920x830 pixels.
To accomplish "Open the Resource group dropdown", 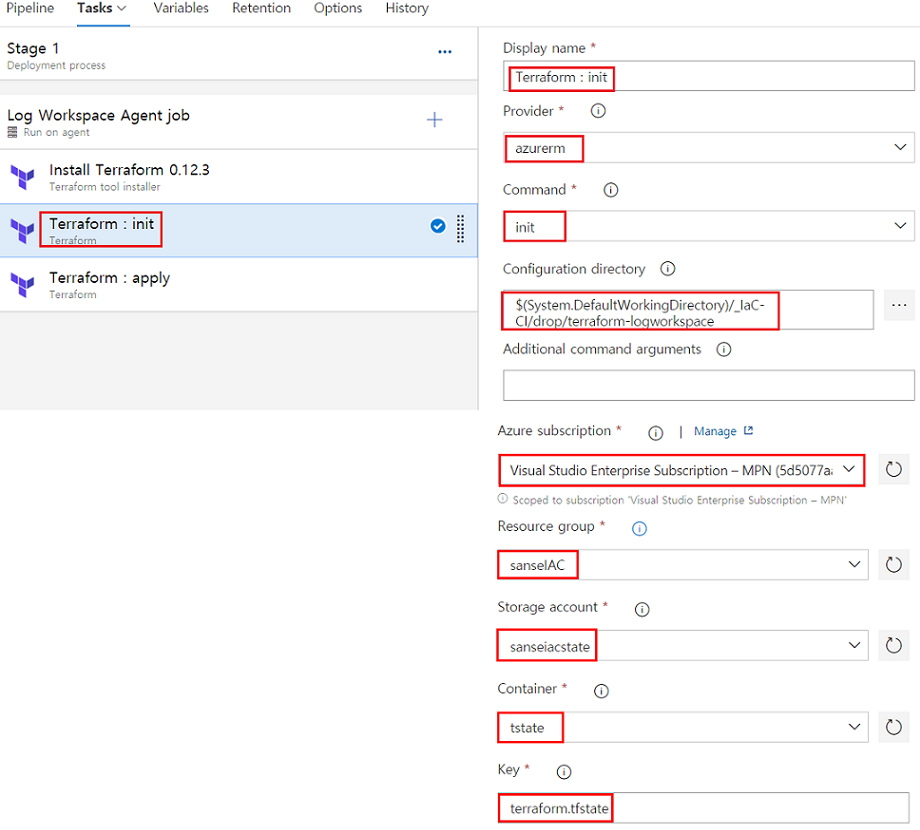I will [x=683, y=565].
